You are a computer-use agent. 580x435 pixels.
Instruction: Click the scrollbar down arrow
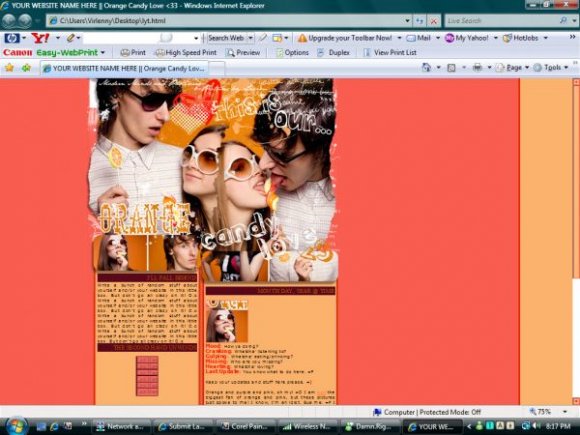pos(576,401)
